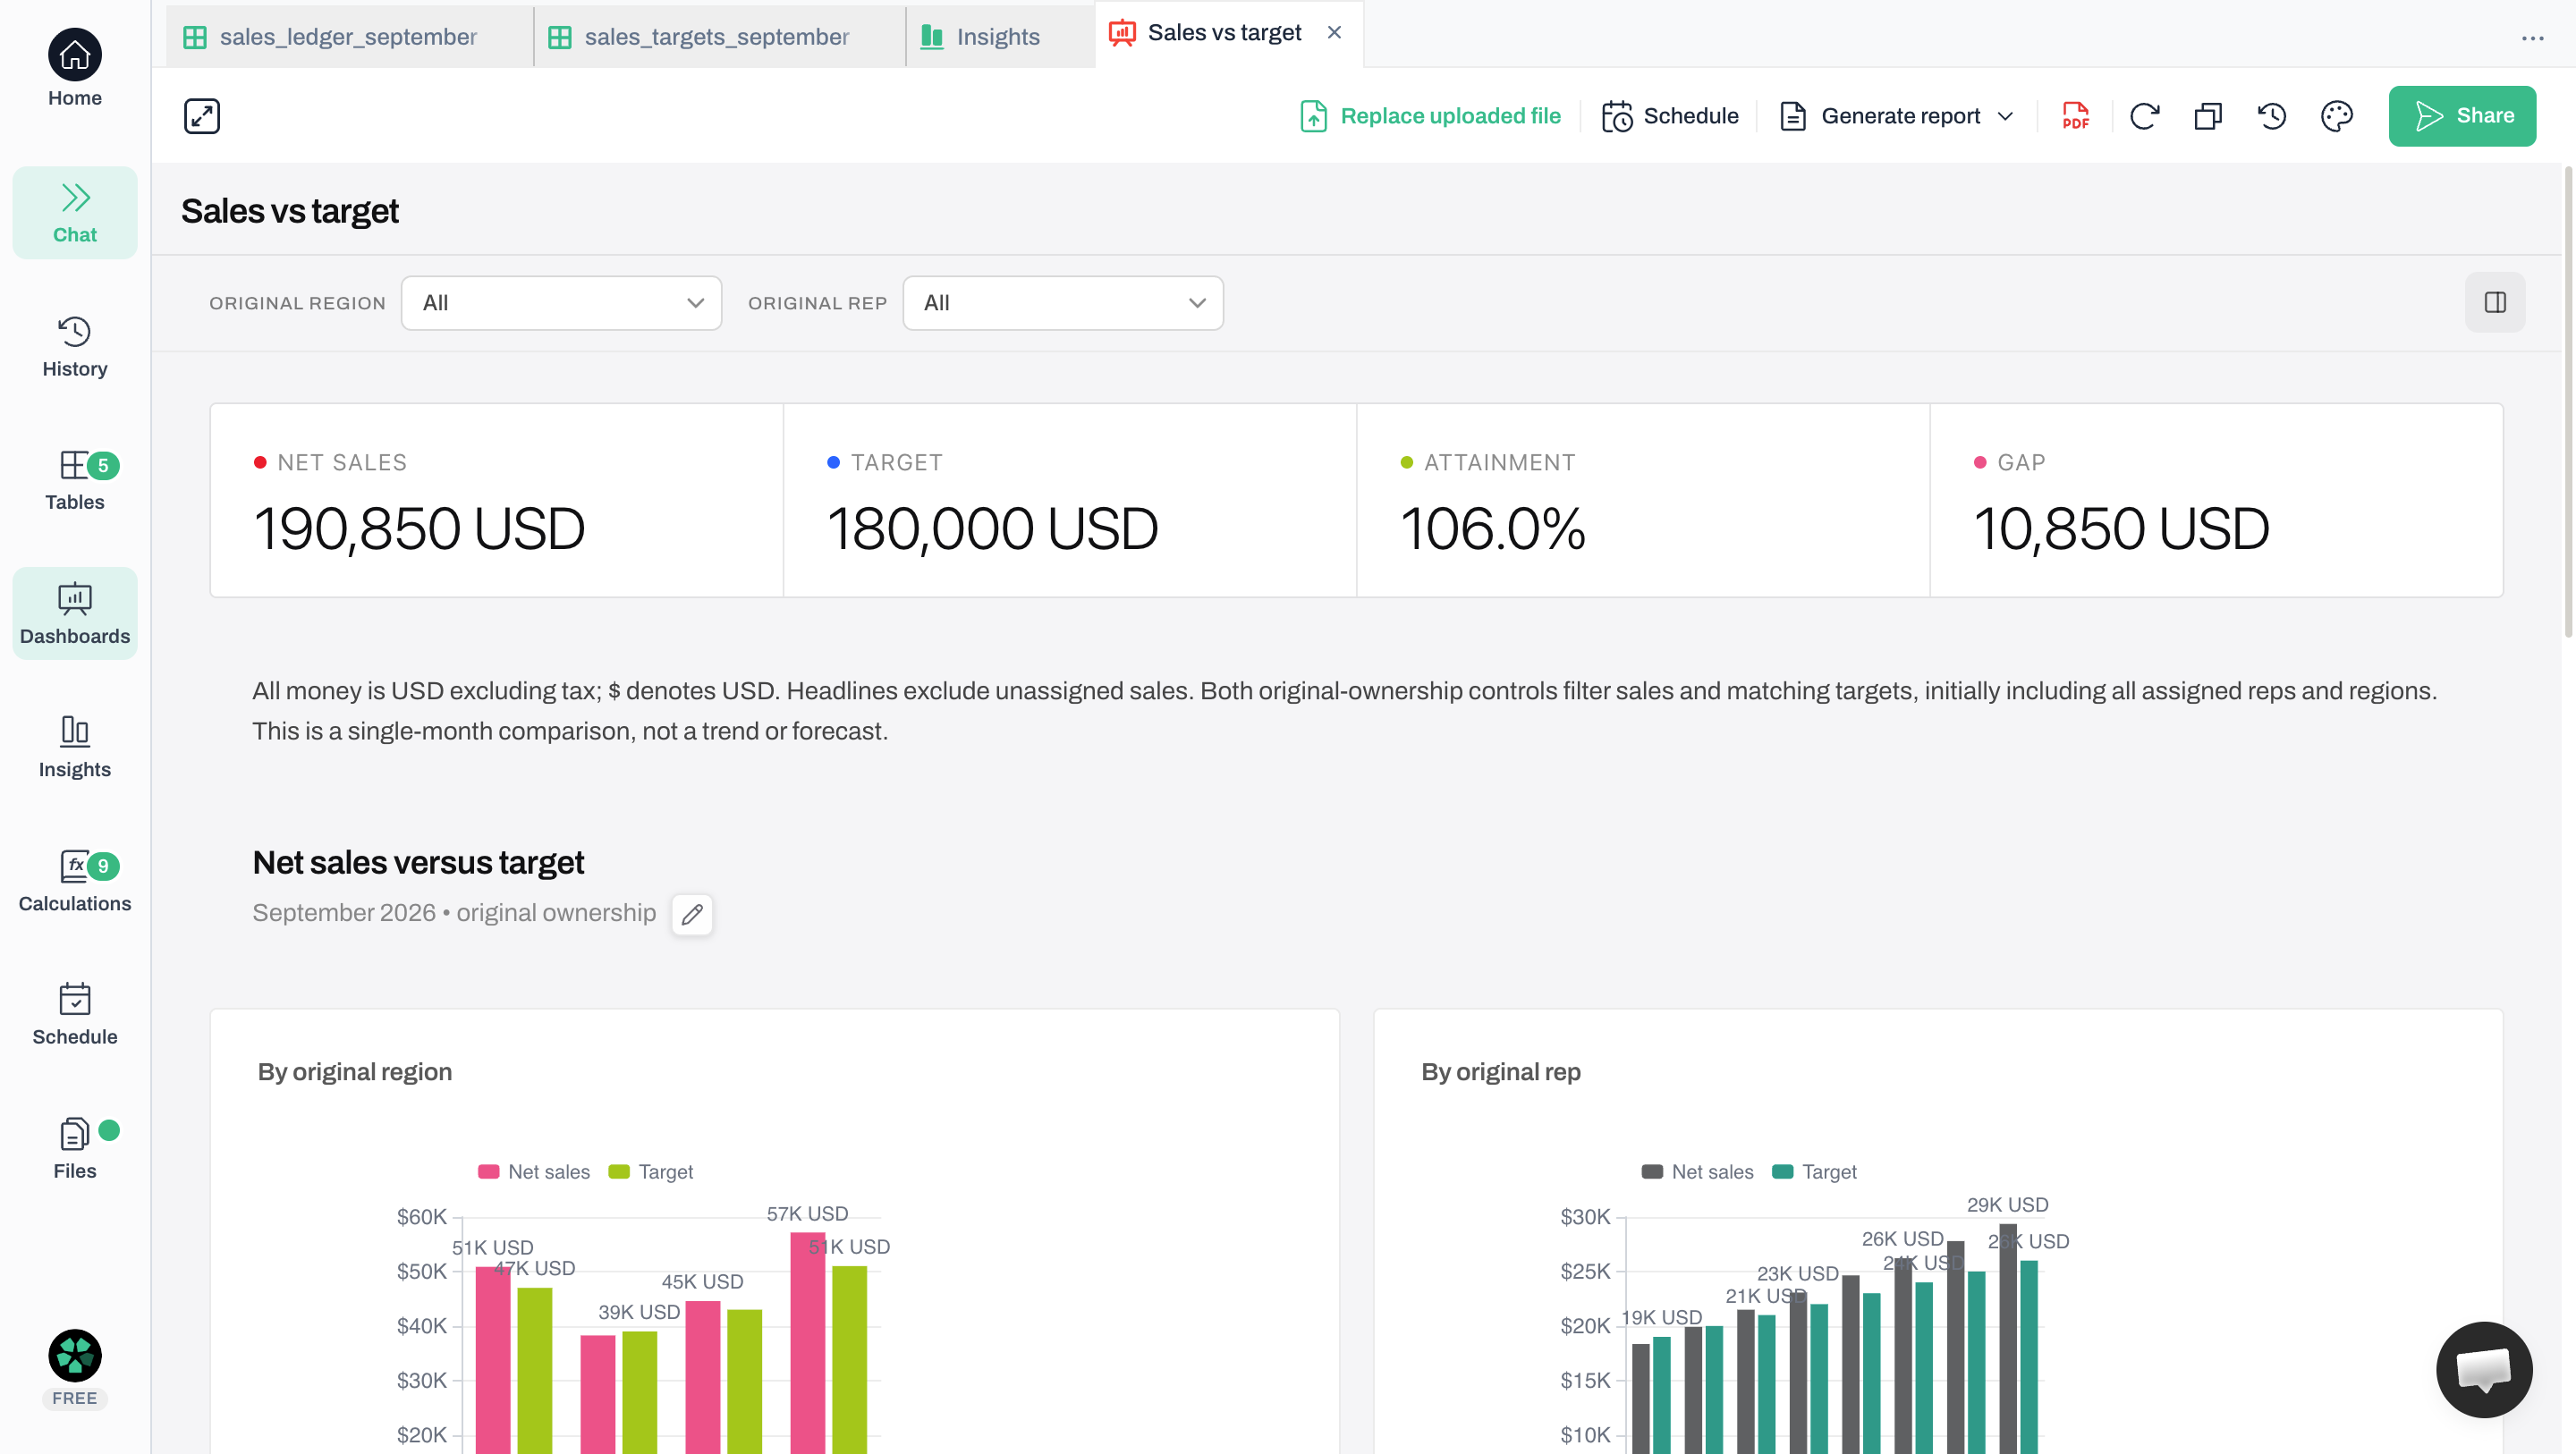Expand Generate report menu
This screenshot has width=2576, height=1454.
[1897, 116]
